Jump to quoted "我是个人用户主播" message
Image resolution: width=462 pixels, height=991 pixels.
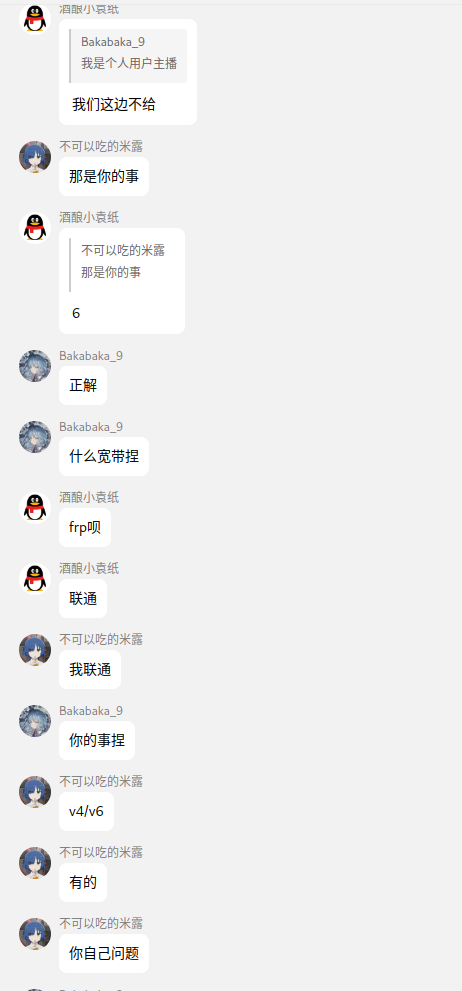click(128, 56)
